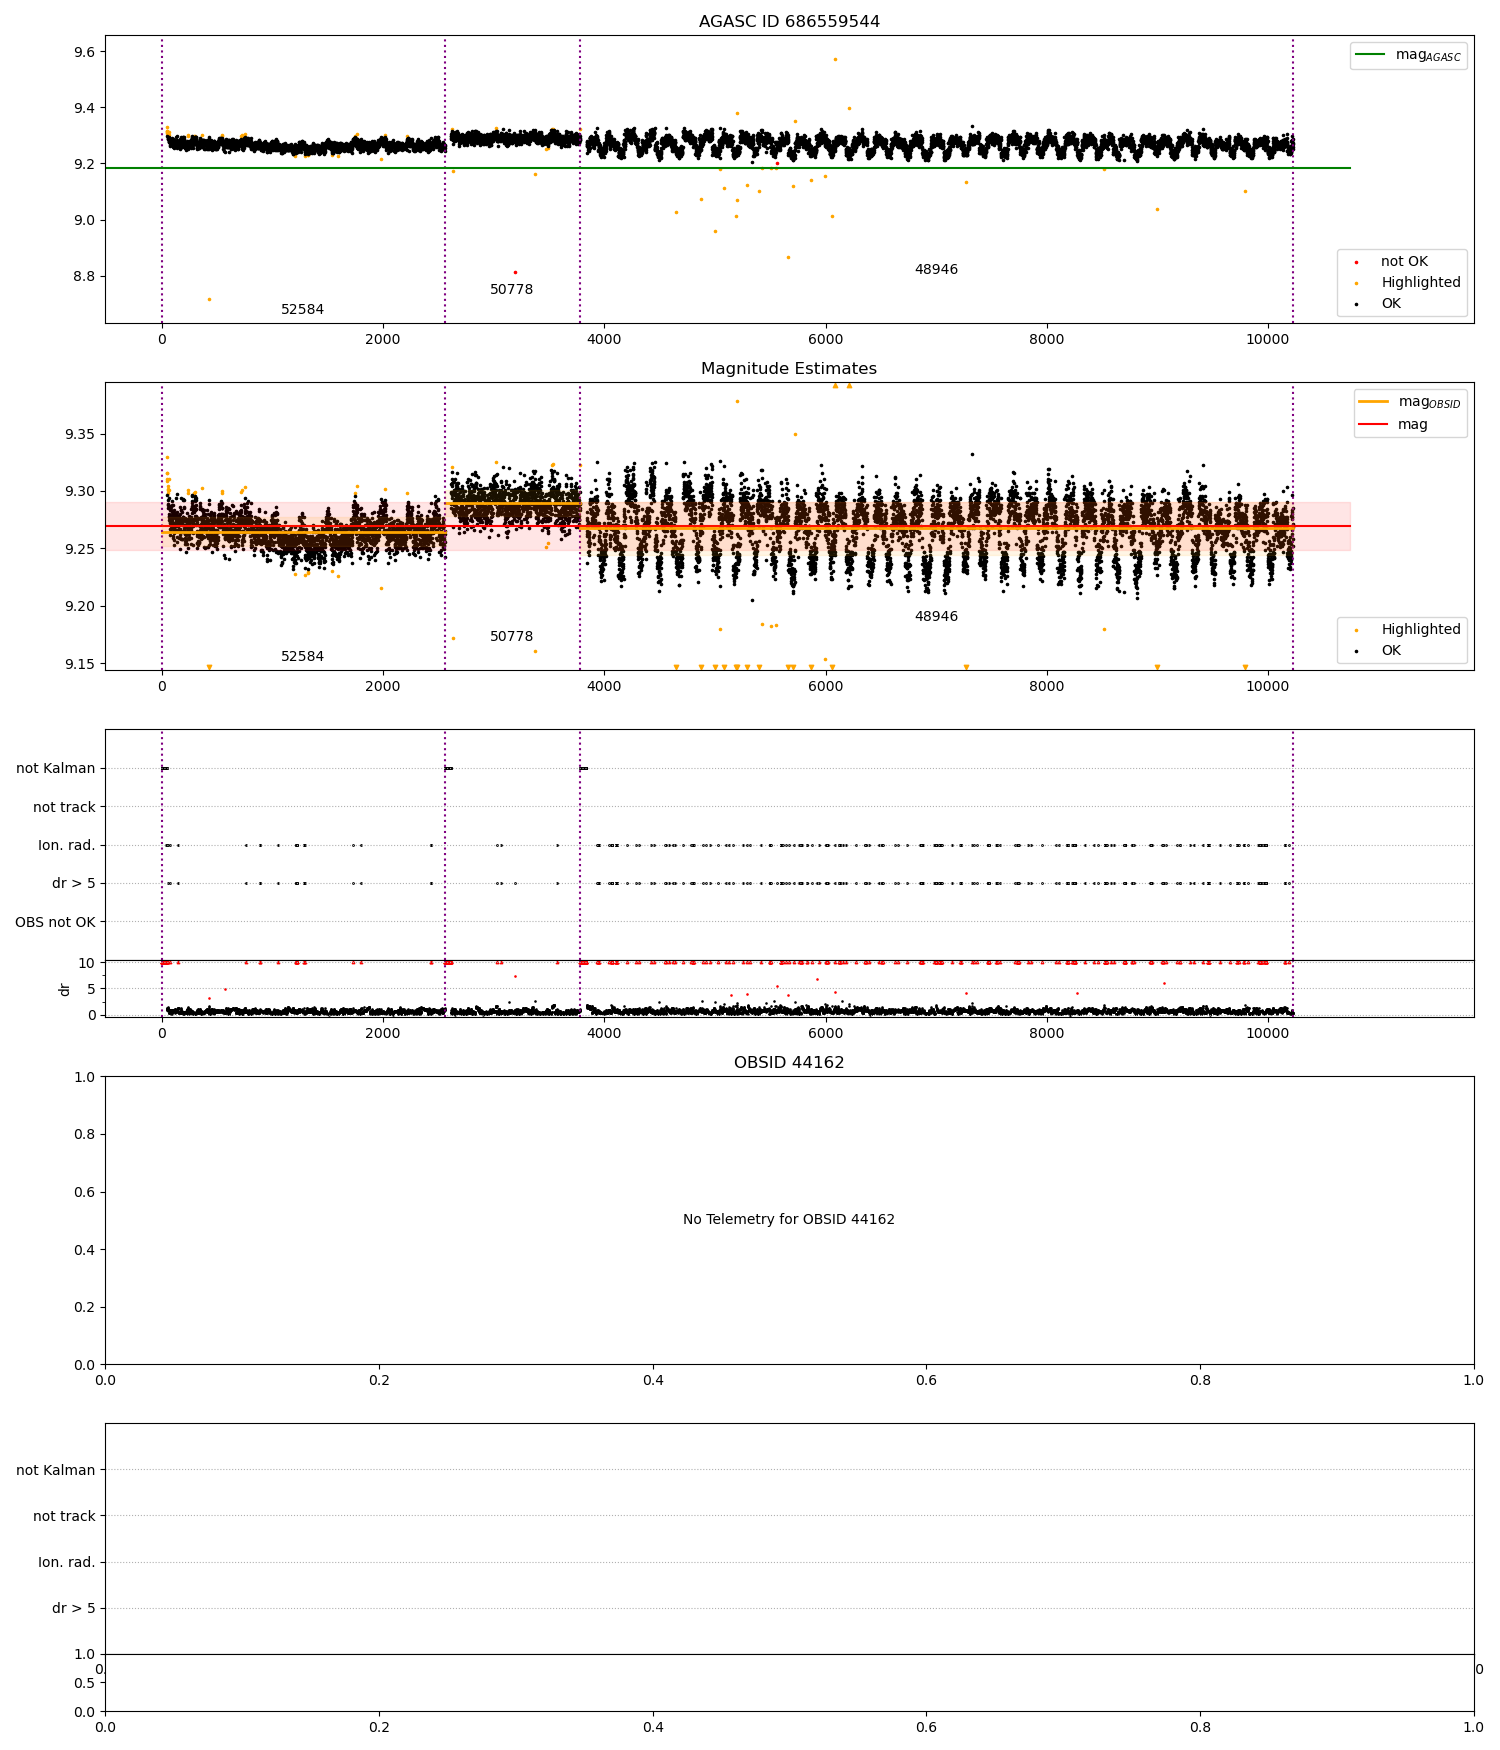Click the 'dr' y-axis label
Viewport: 1500px width, 1750px height.
coord(65,989)
